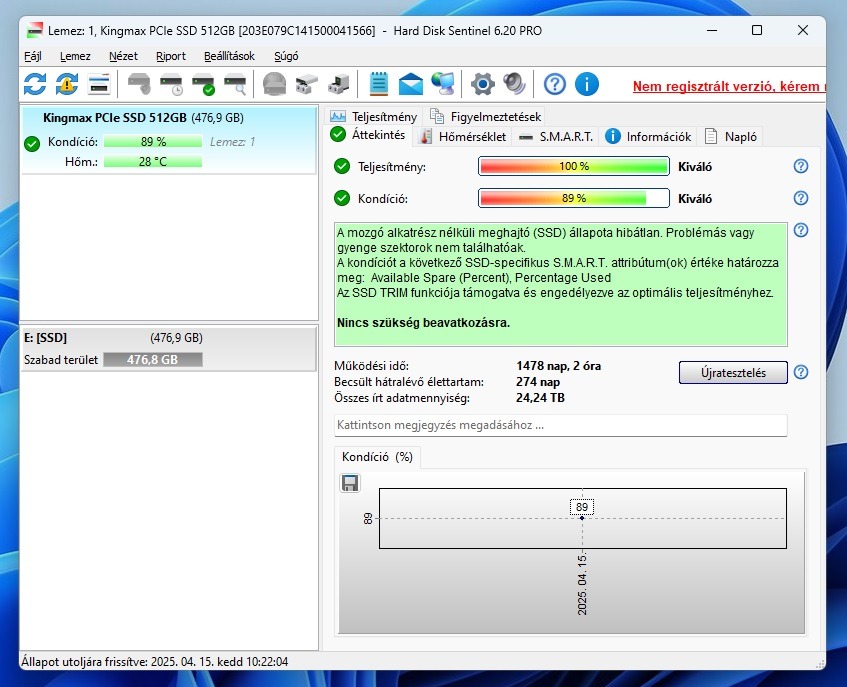Click the grey hard disk with seal icon
The width and height of the screenshot is (847, 687).
139,84
